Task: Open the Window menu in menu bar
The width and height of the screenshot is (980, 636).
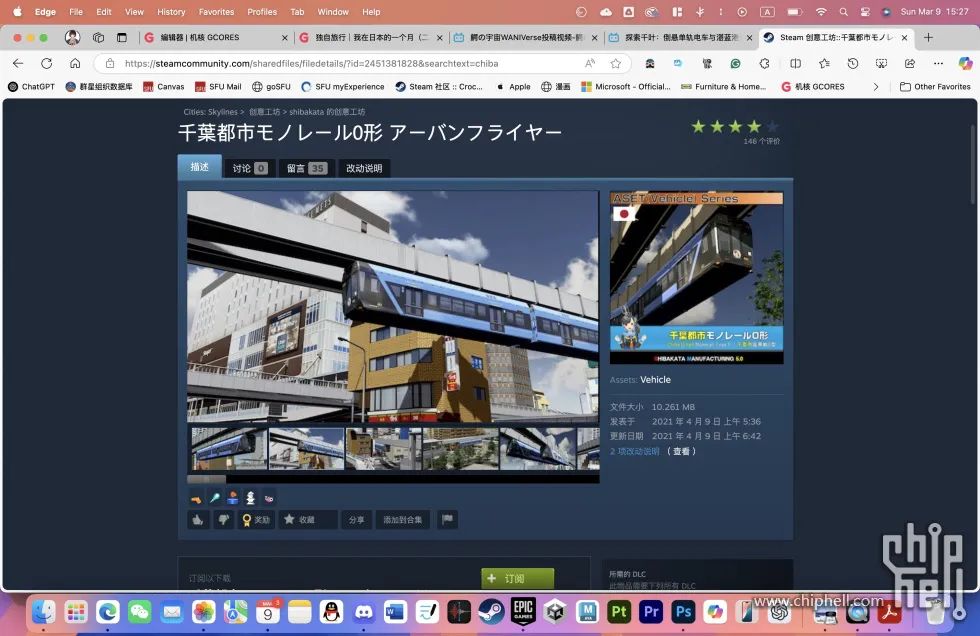Action: tap(333, 12)
